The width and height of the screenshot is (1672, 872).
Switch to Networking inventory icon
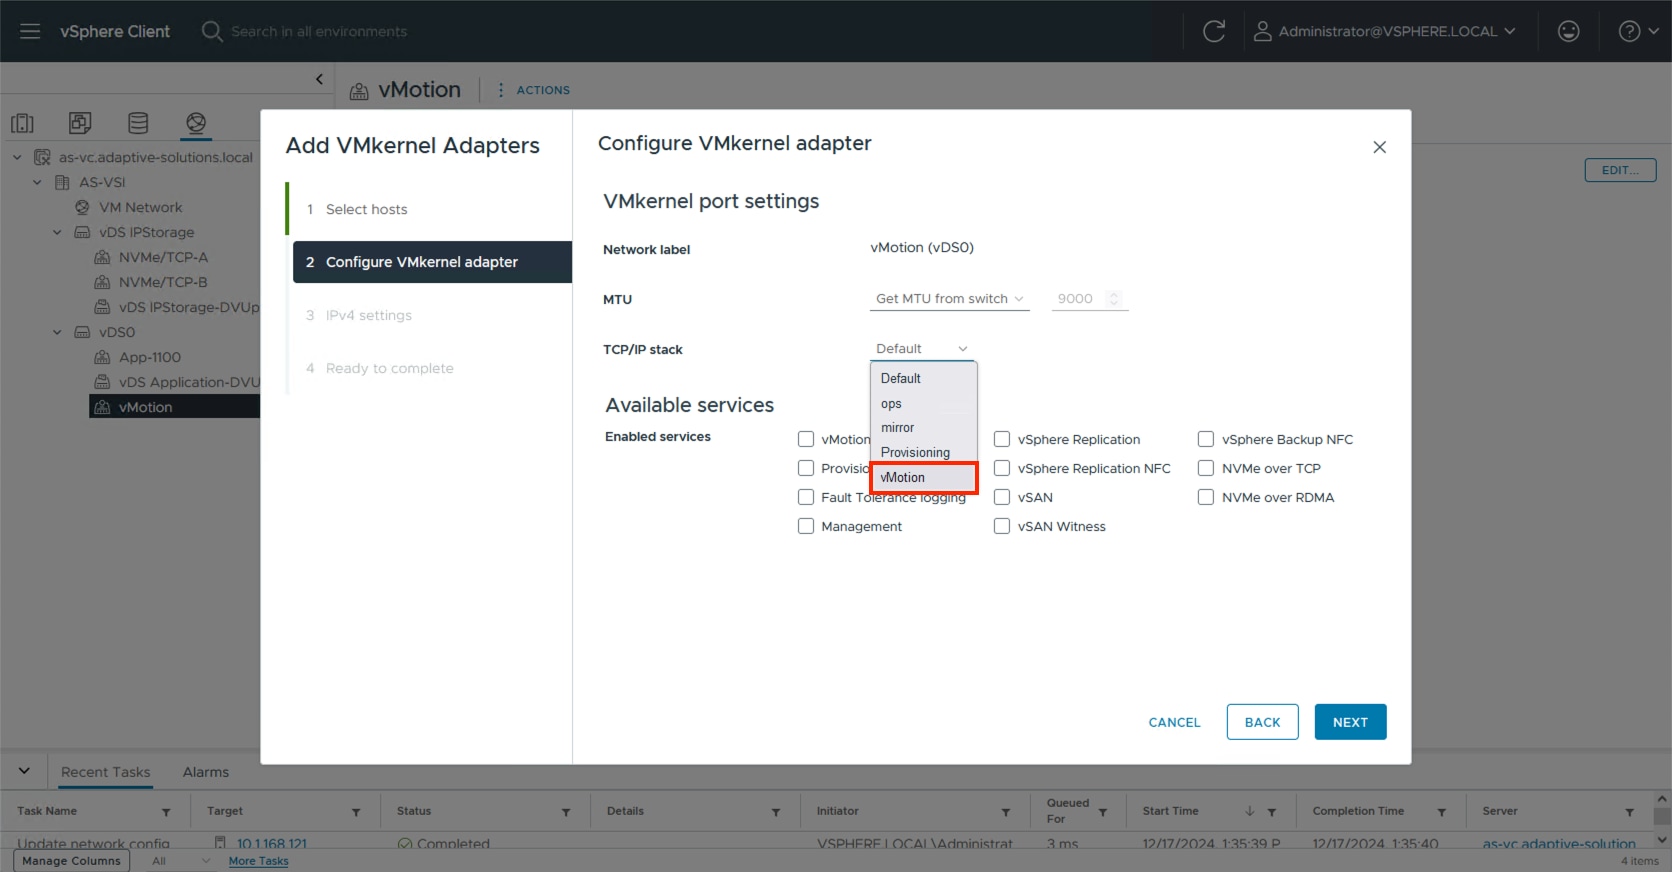[x=196, y=123]
